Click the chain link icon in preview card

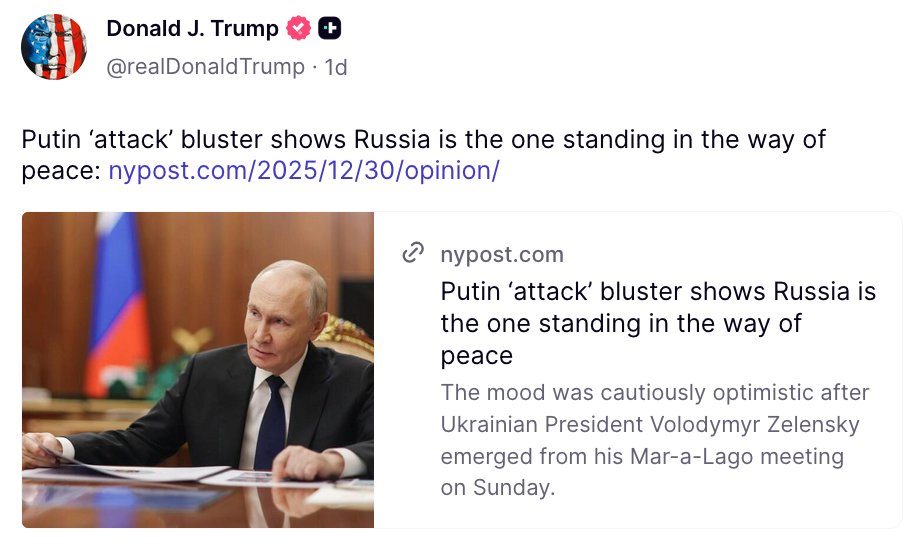(x=413, y=254)
